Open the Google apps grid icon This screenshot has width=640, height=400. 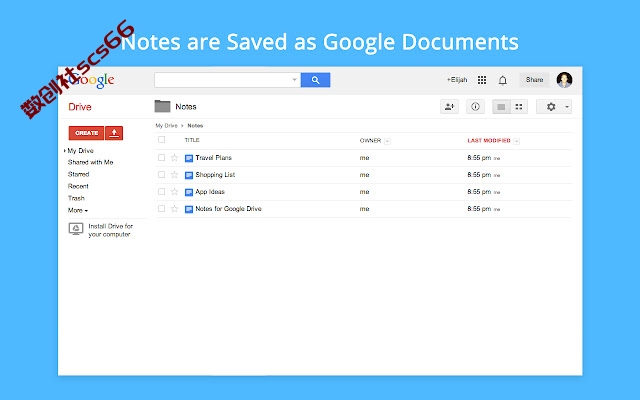click(x=482, y=80)
